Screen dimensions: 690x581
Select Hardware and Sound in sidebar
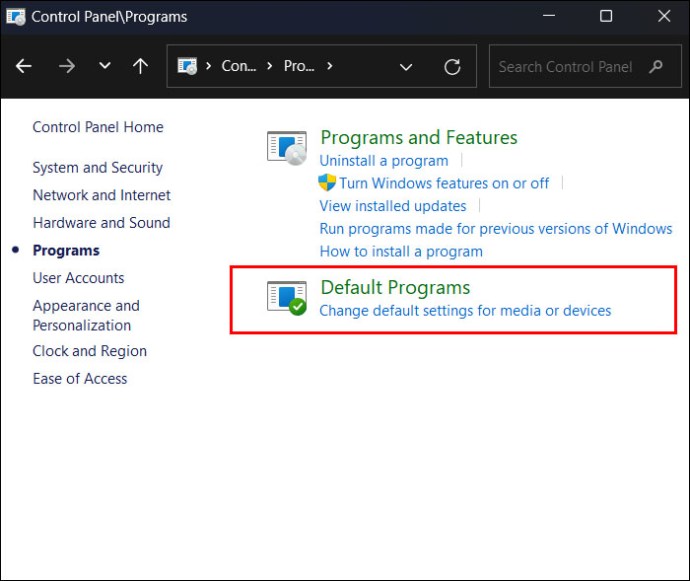click(101, 223)
